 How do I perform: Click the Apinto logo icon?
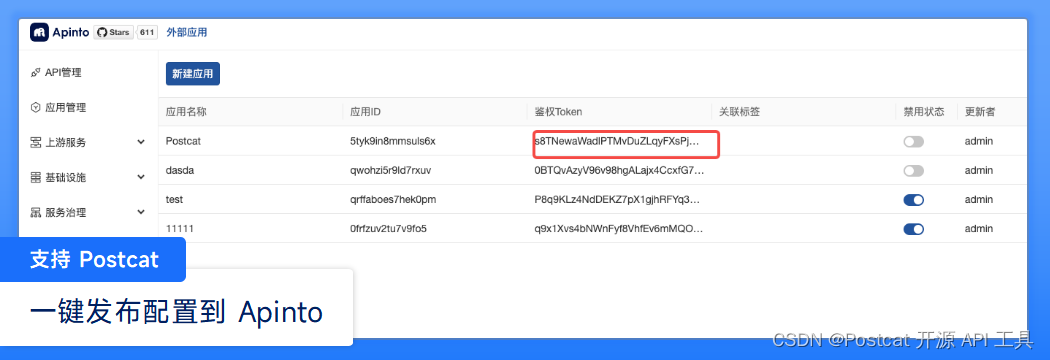pyautogui.click(x=40, y=32)
